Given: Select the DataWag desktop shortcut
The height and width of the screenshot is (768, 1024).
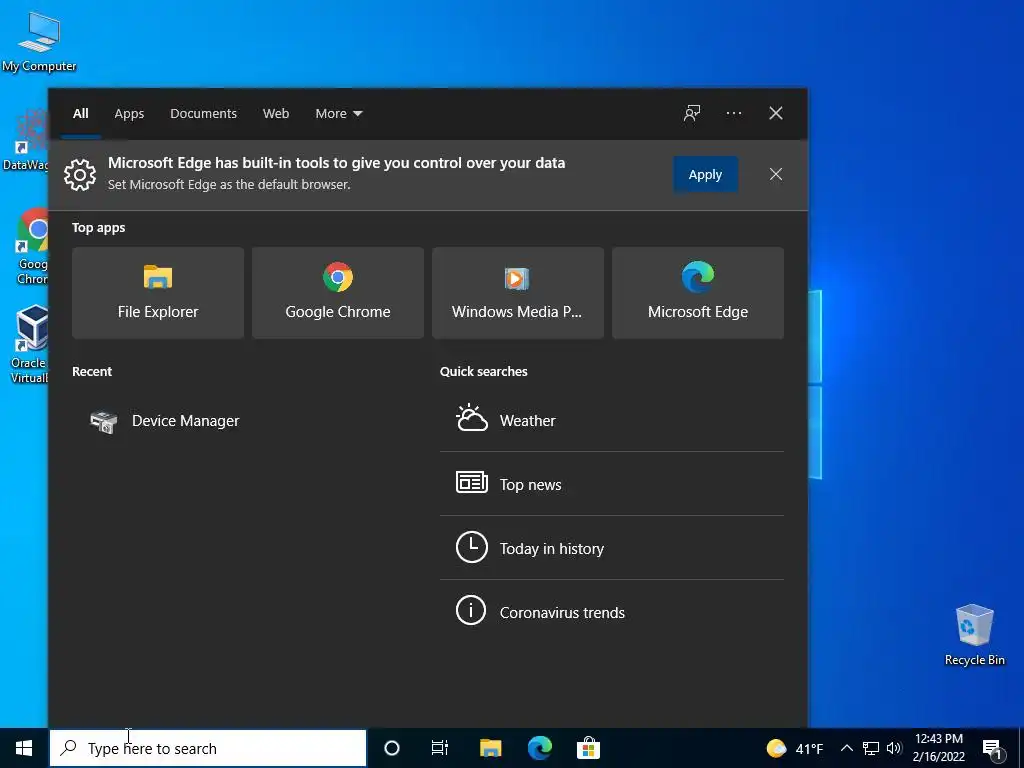Looking at the screenshot, I should 25,140.
